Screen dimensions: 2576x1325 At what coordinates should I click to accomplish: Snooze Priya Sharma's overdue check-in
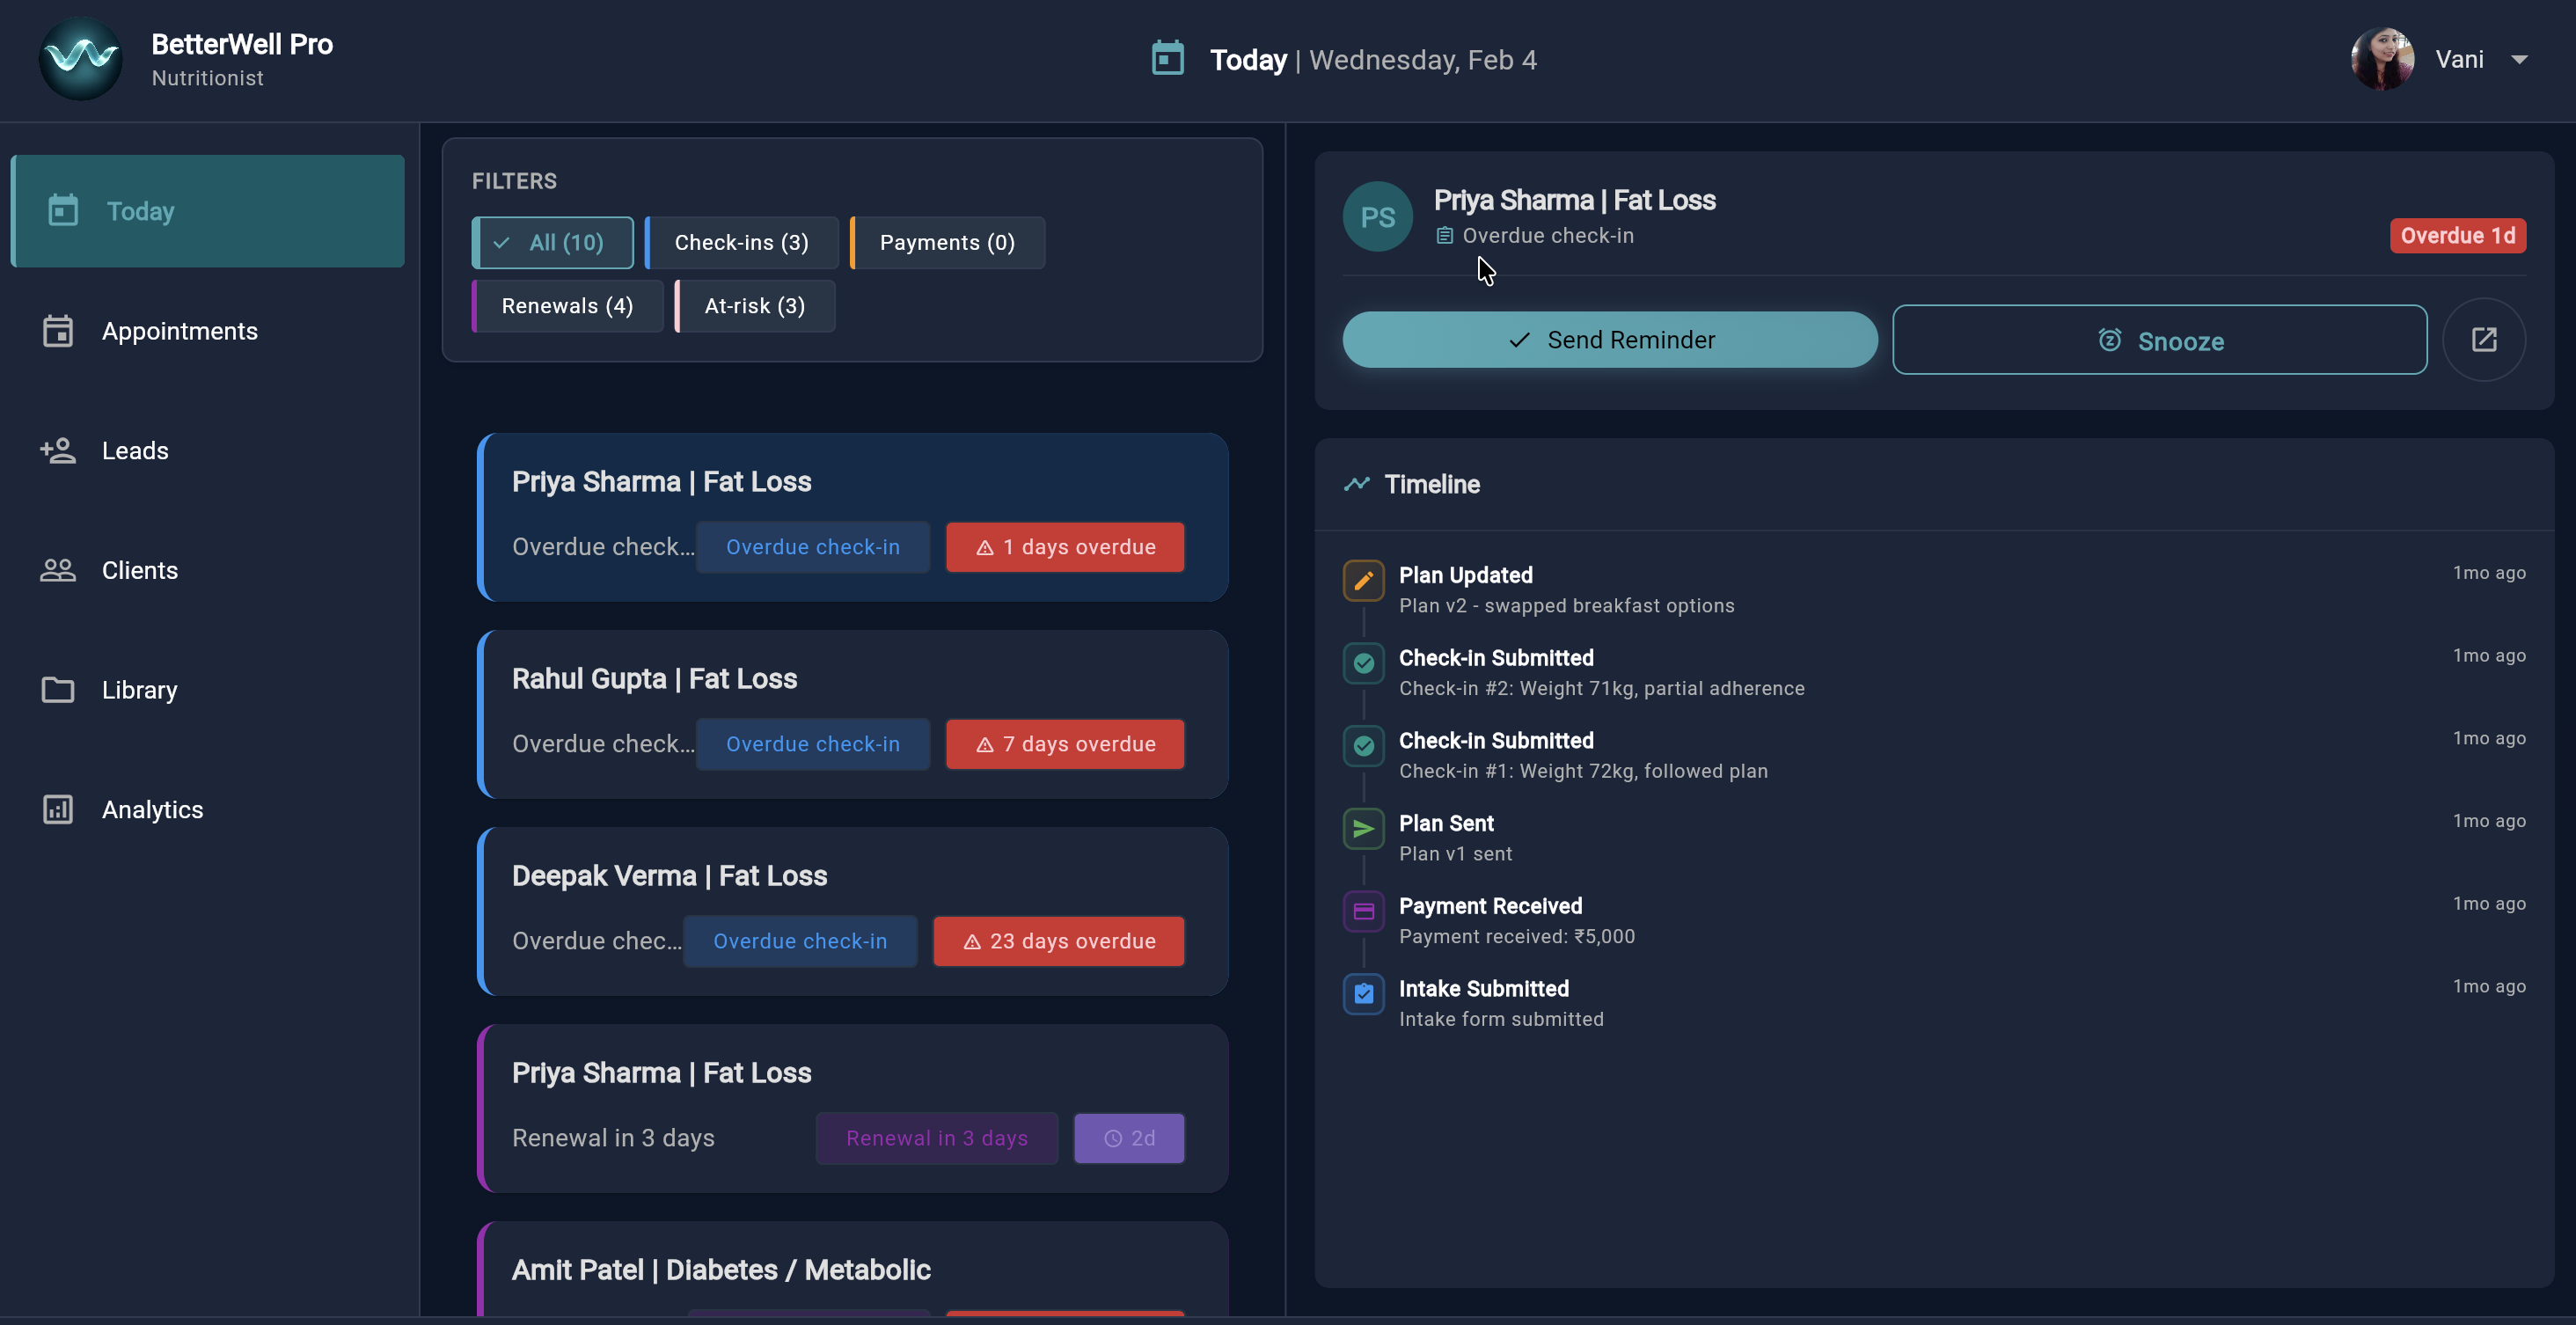point(2160,340)
